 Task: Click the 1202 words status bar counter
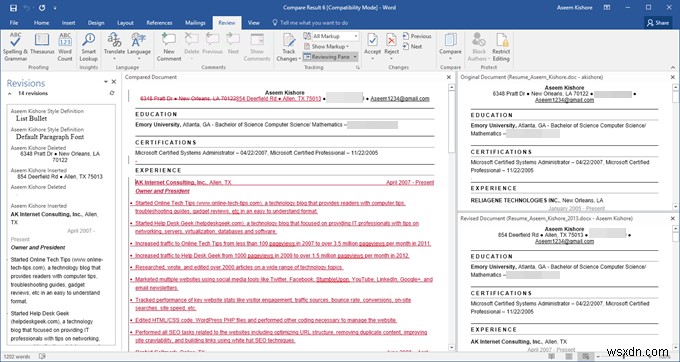(x=17, y=357)
